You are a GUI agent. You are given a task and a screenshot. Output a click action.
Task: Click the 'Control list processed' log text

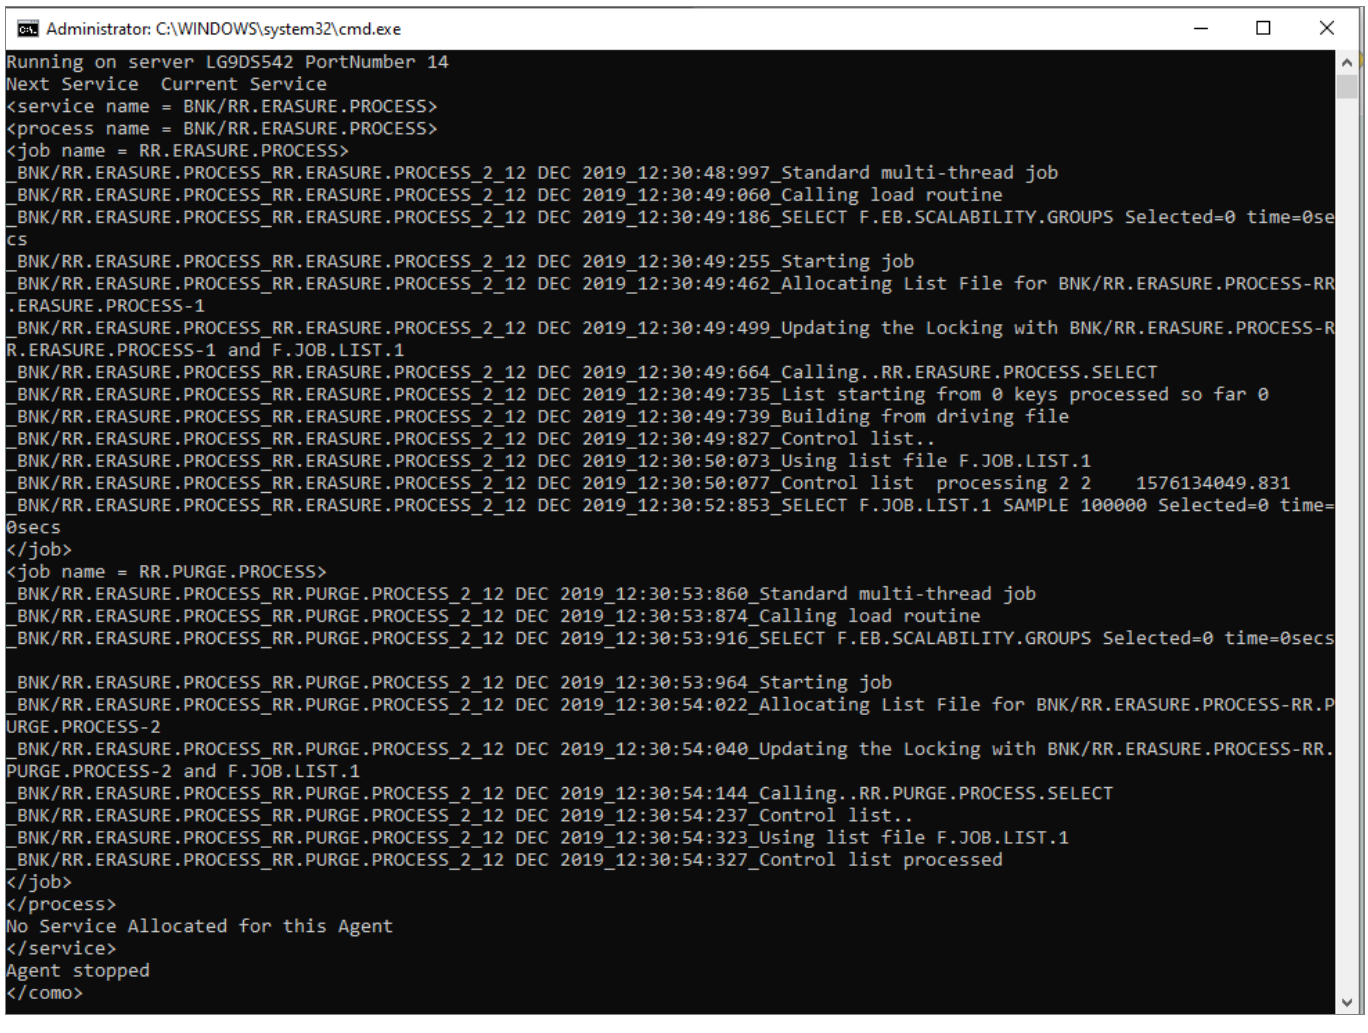[879, 860]
